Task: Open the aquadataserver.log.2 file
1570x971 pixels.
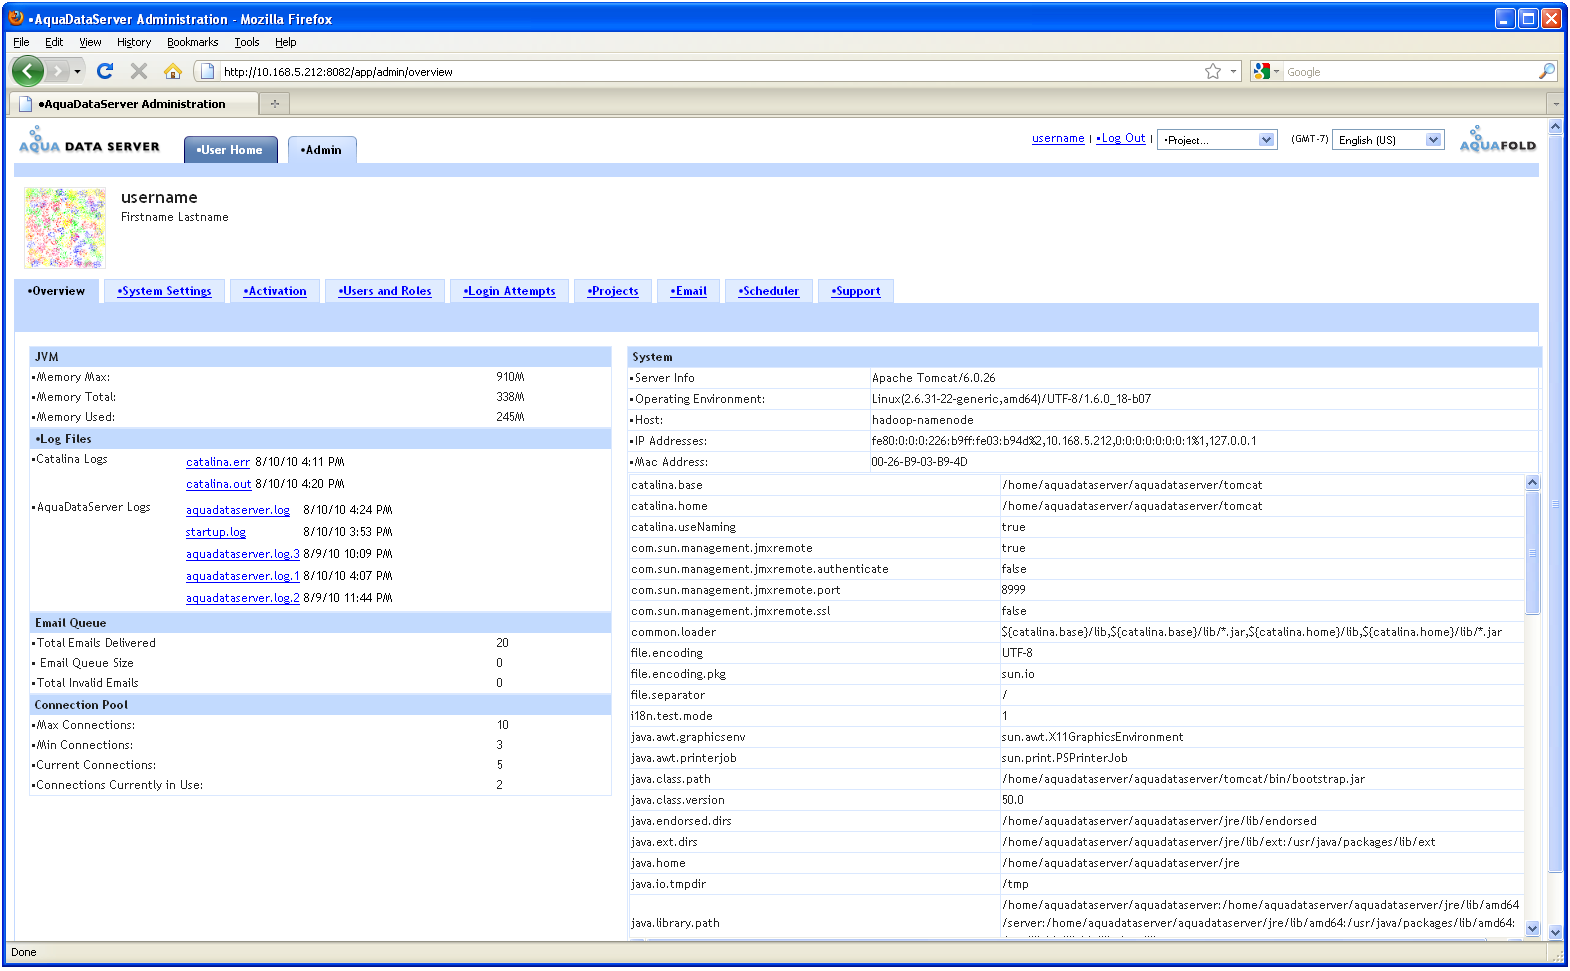Action: click(x=243, y=598)
